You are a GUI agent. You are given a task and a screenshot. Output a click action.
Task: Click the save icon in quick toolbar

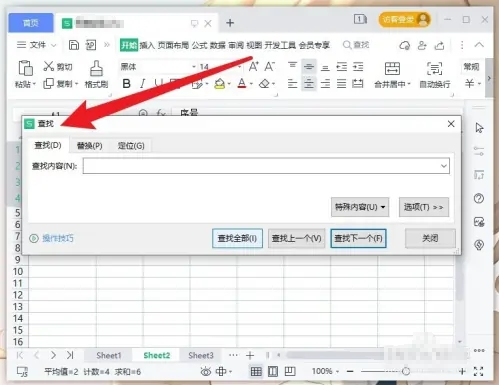pos(74,45)
